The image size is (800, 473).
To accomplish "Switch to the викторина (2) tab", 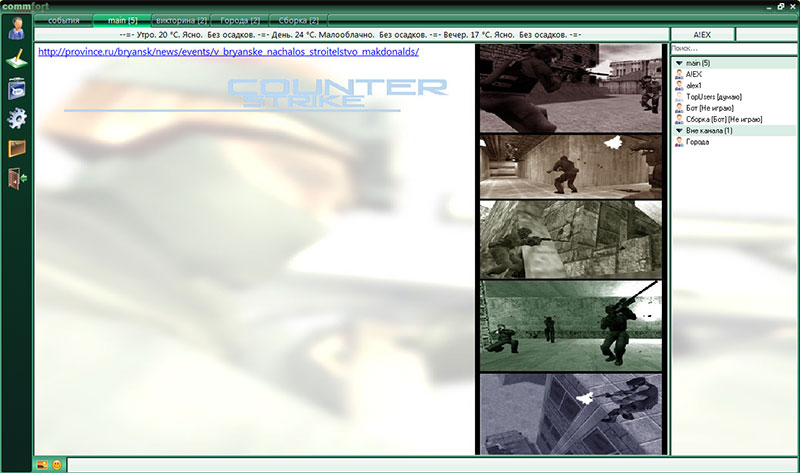I will (181, 20).
